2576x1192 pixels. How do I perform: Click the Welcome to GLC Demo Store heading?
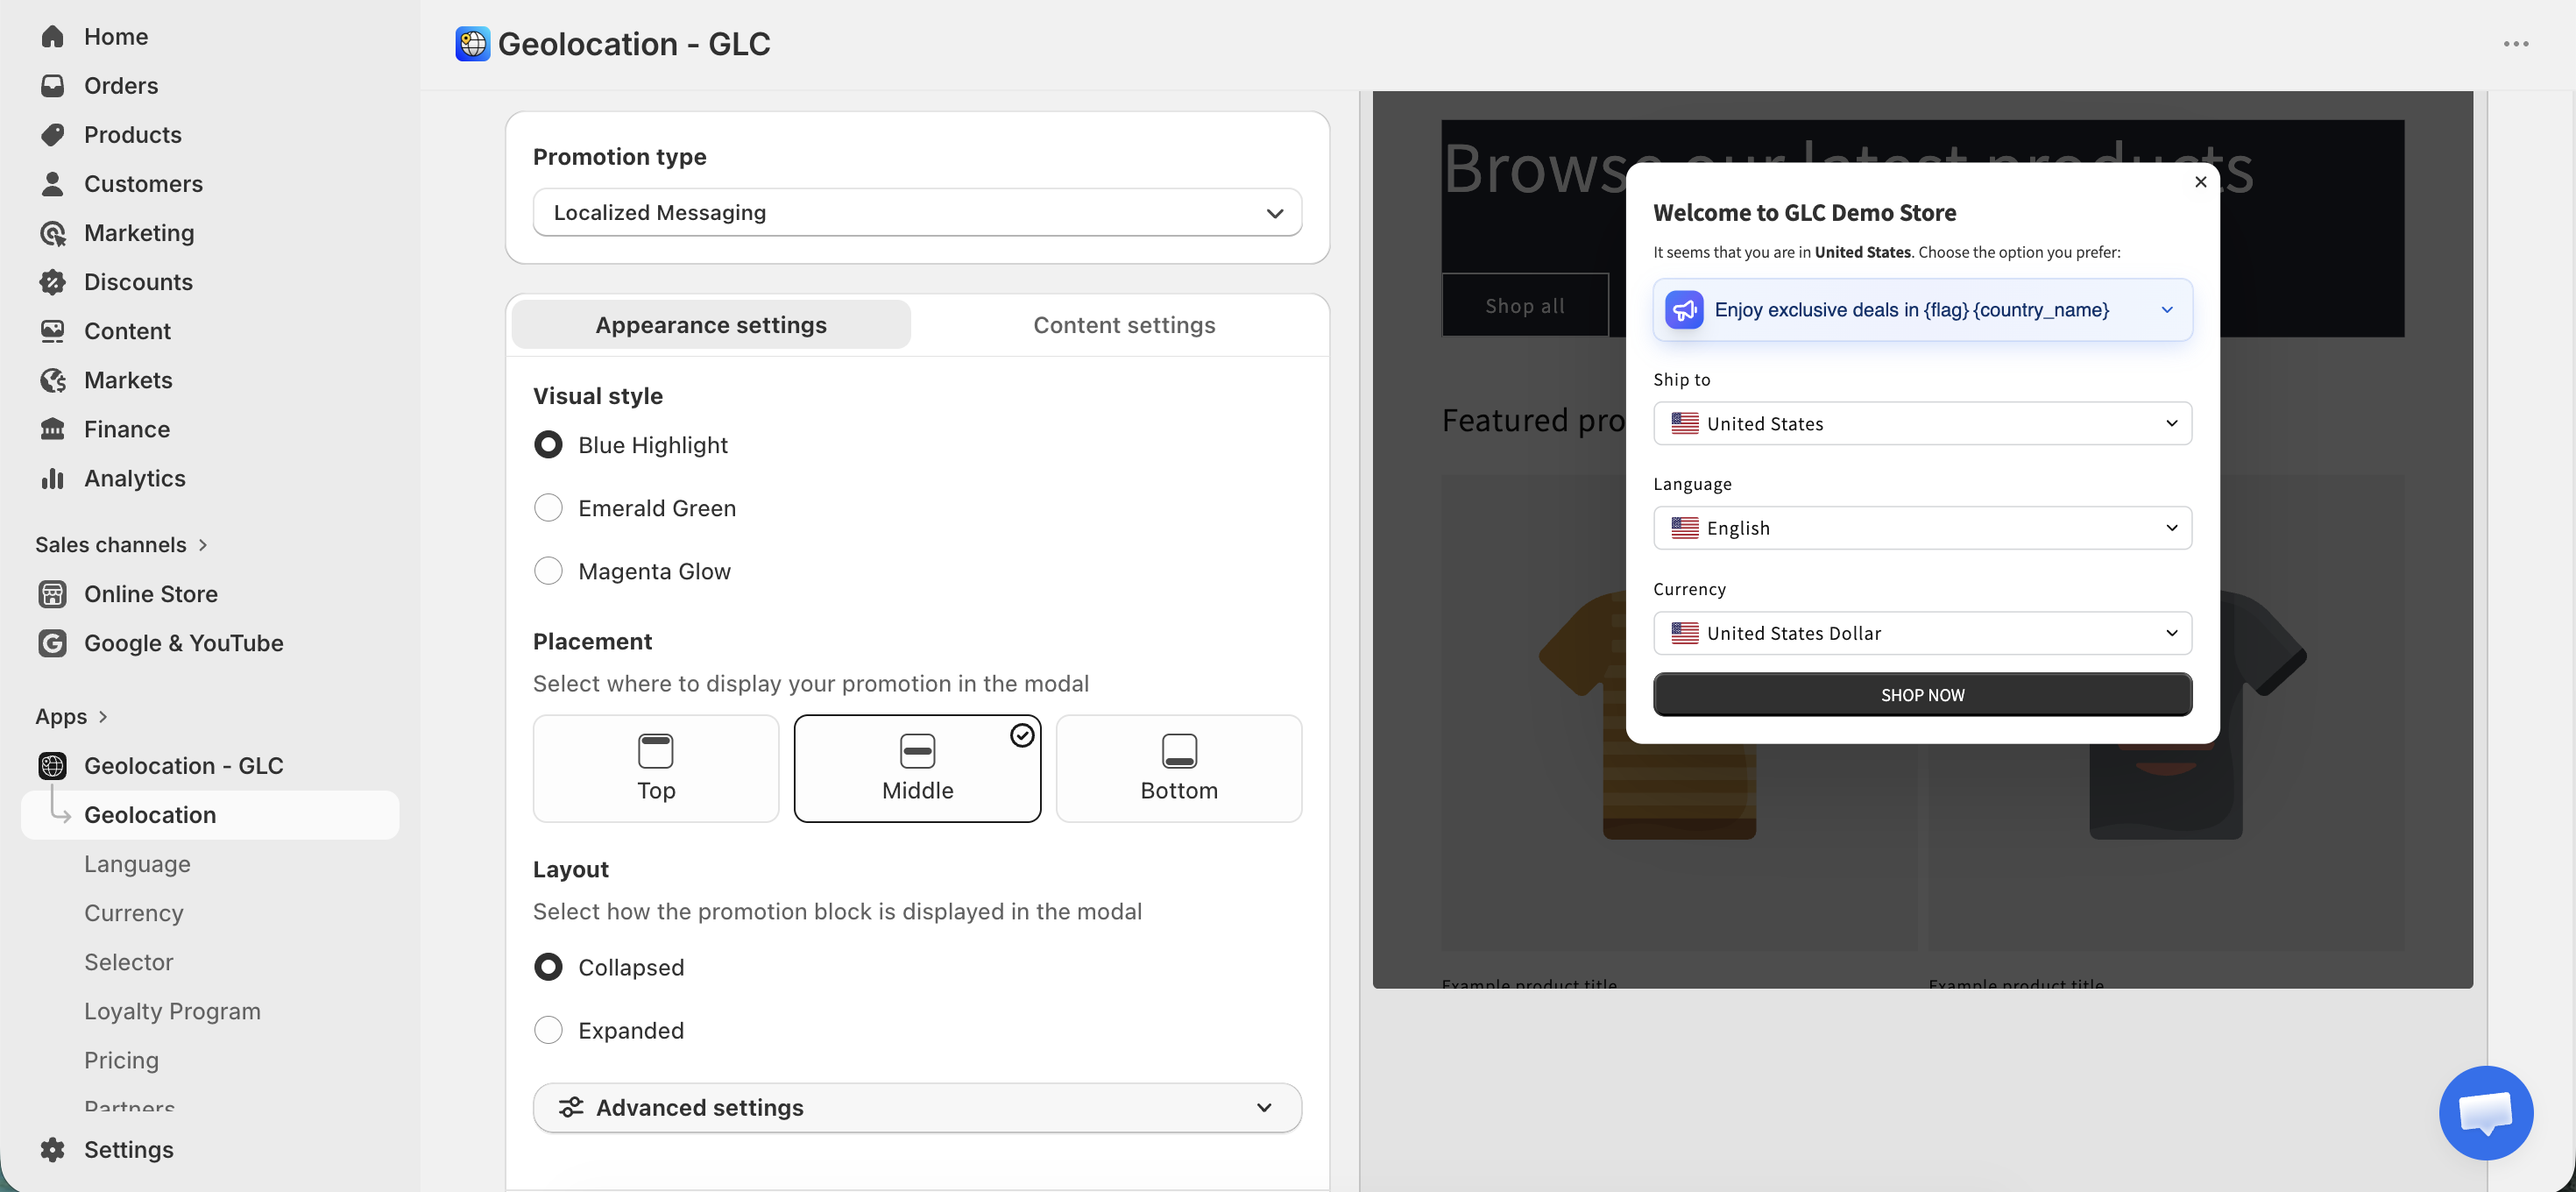1804,213
